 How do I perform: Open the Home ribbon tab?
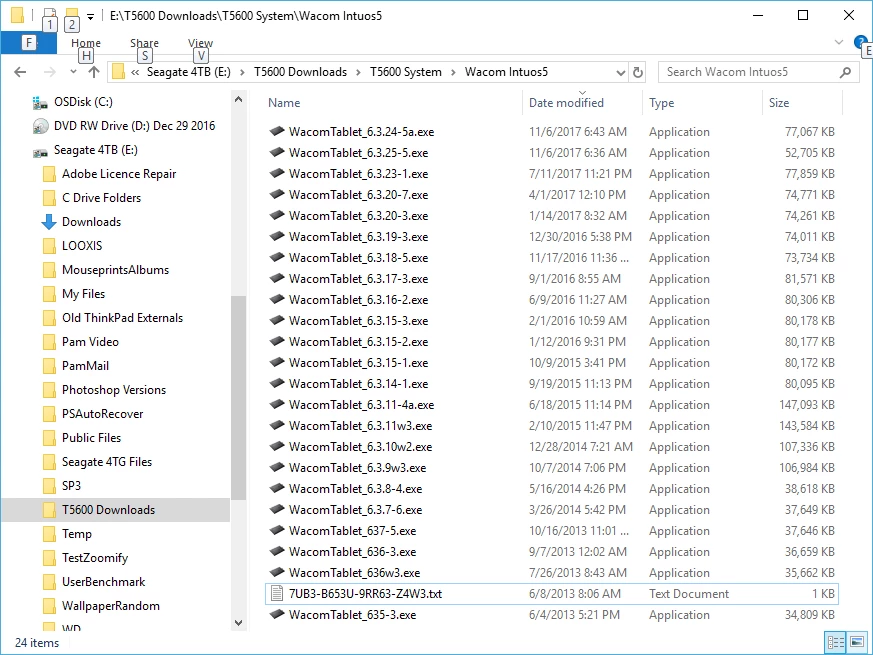tap(86, 43)
